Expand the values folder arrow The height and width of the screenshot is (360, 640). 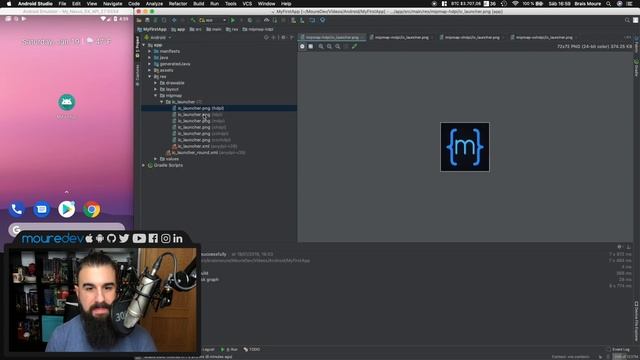(x=156, y=159)
